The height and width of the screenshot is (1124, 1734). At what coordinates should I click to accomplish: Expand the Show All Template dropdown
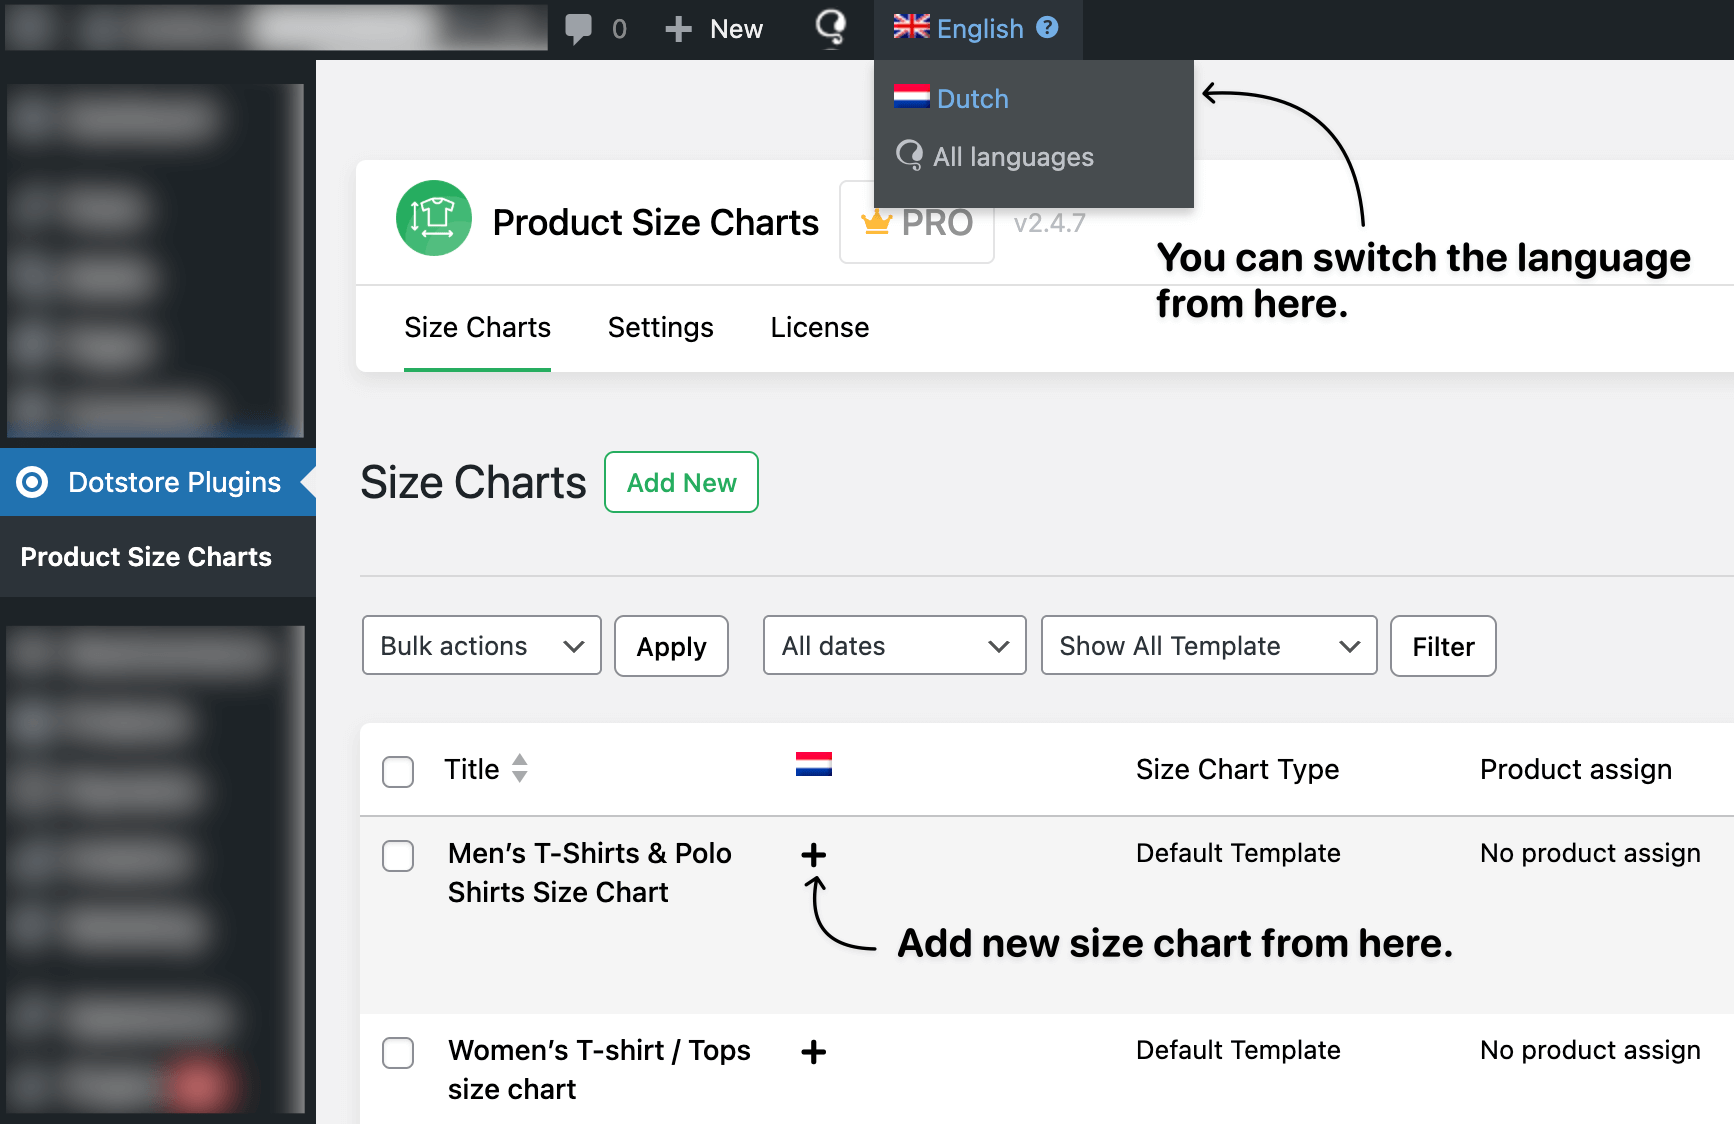coord(1208,645)
